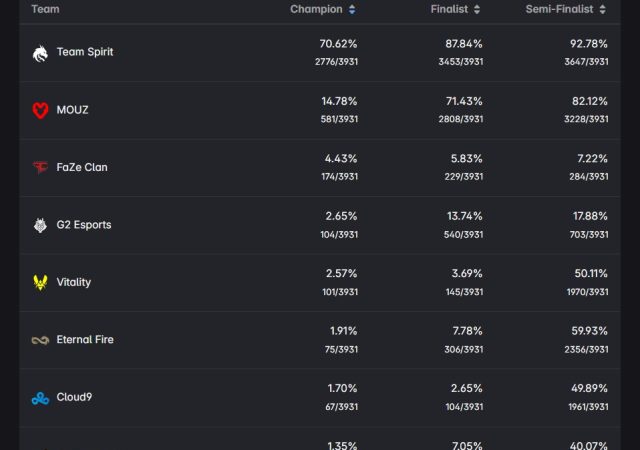Click MOUZ's 71.43% finalist value

pos(464,101)
